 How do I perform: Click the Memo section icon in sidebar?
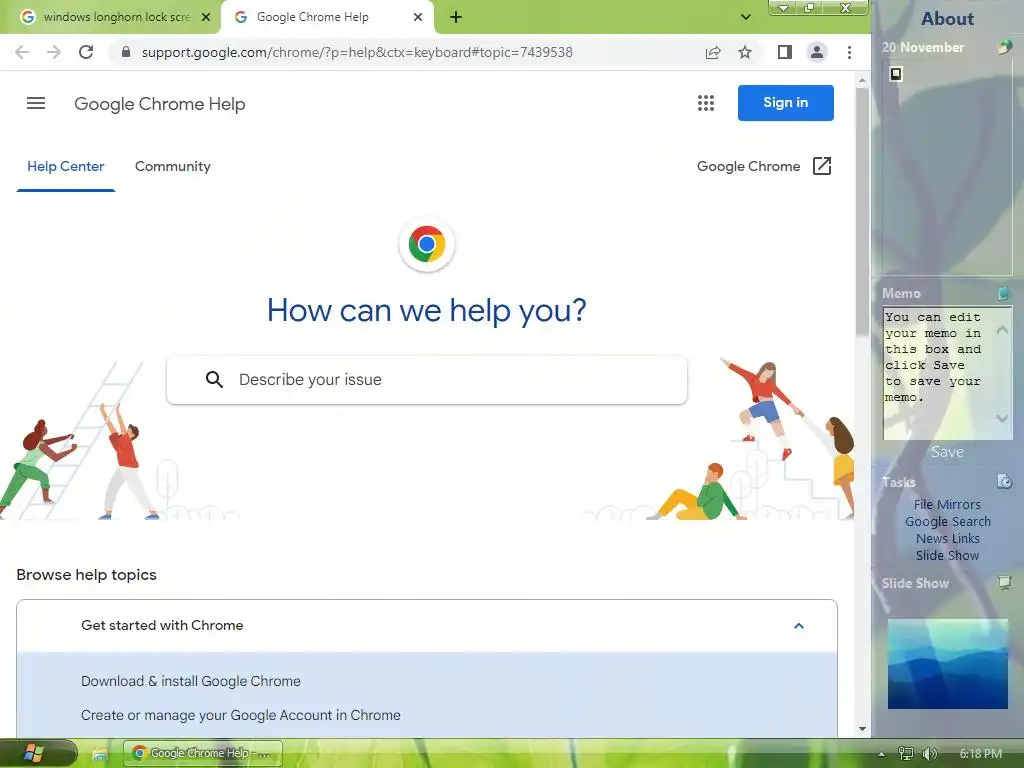(x=1004, y=293)
